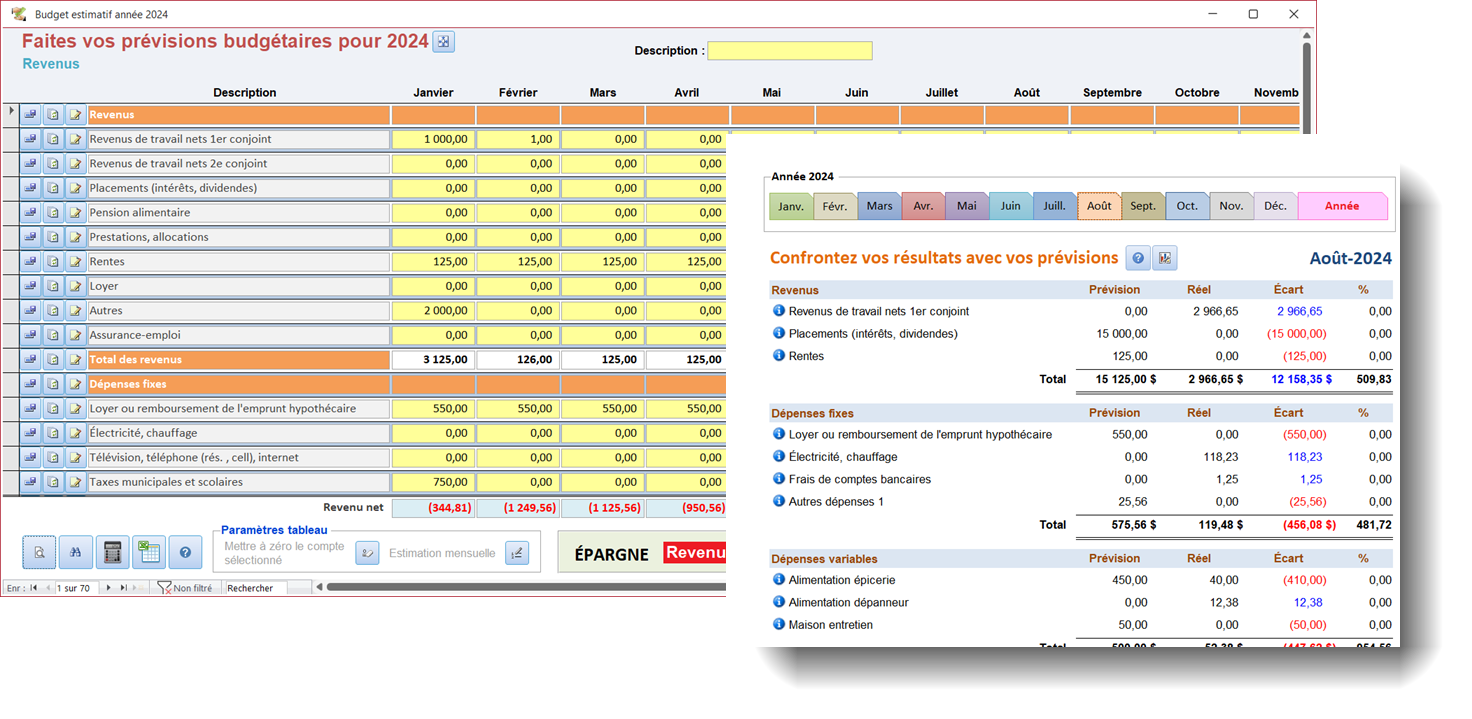This screenshot has width=1472, height=719.
Task: Click the yellow Description input field
Action: tap(789, 51)
